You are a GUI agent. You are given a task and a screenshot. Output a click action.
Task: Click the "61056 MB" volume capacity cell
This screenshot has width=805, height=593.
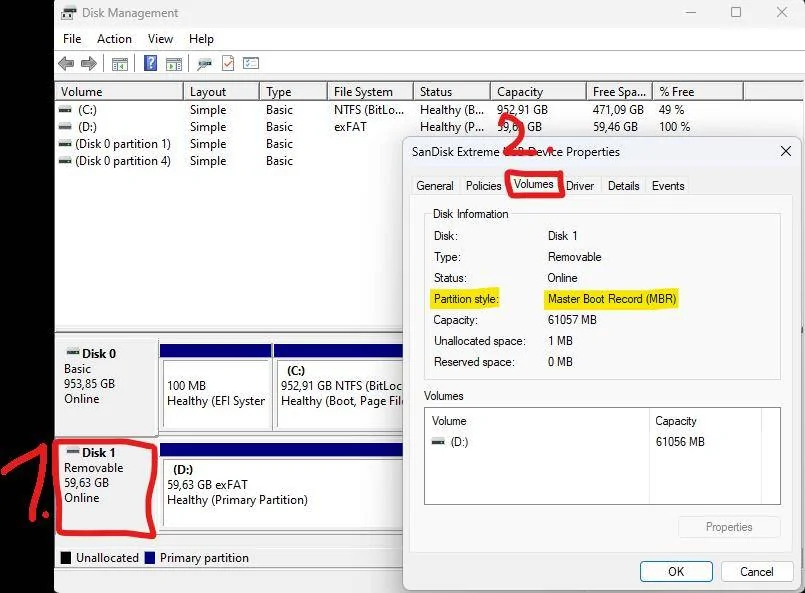[x=680, y=442]
